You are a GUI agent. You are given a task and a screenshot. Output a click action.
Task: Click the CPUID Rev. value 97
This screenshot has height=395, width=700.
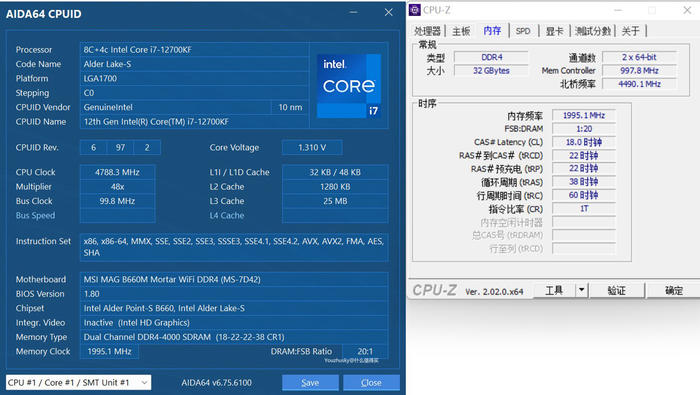120,147
